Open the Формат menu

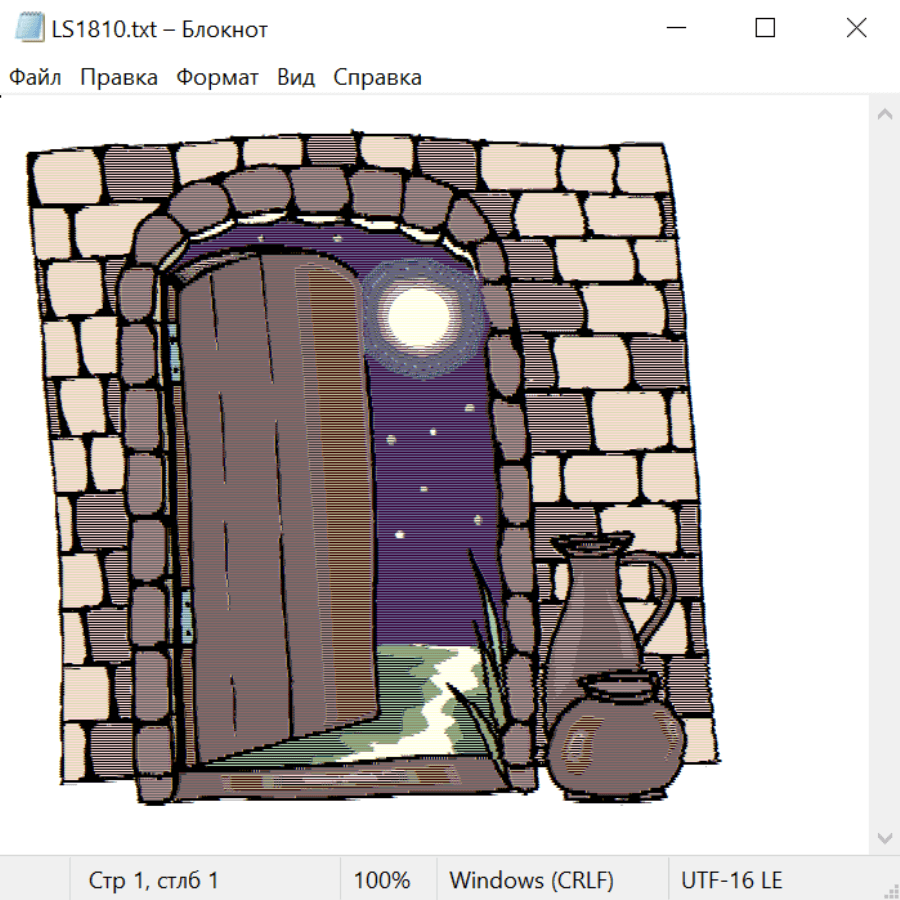(217, 77)
